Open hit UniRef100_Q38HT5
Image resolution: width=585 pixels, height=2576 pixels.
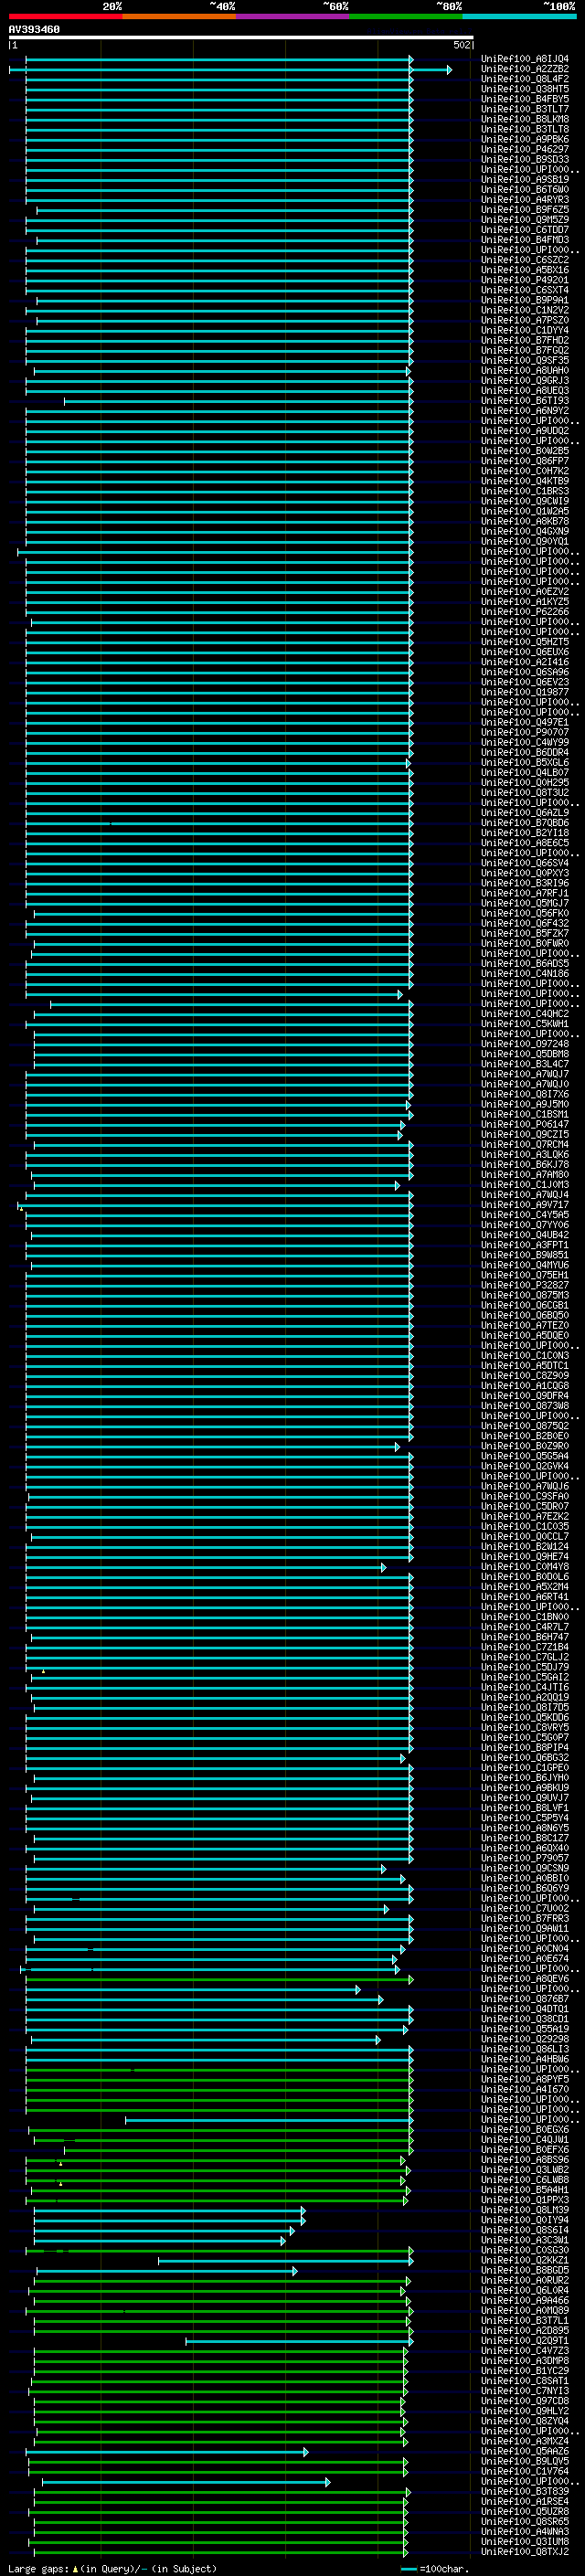click(525, 89)
